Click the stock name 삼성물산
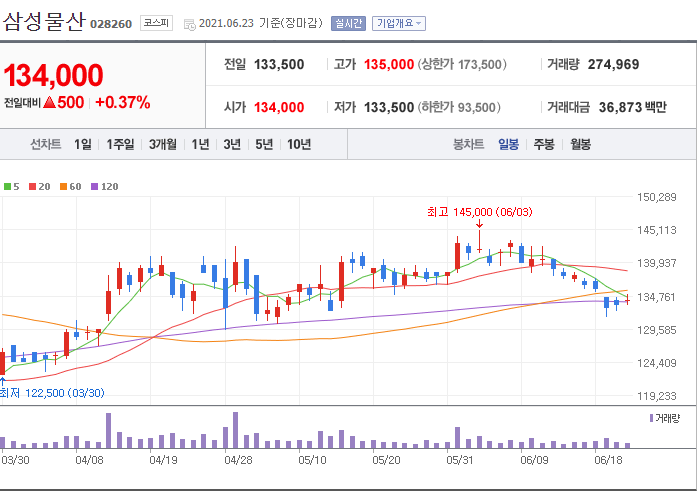 point(43,21)
